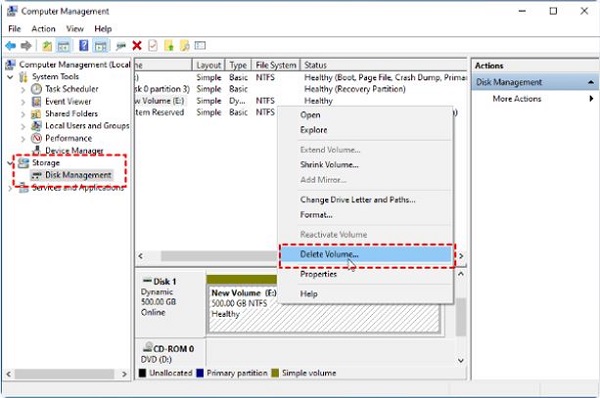Click the Properties checkmark page toolbar icon
The image size is (600, 398).
pos(153,46)
